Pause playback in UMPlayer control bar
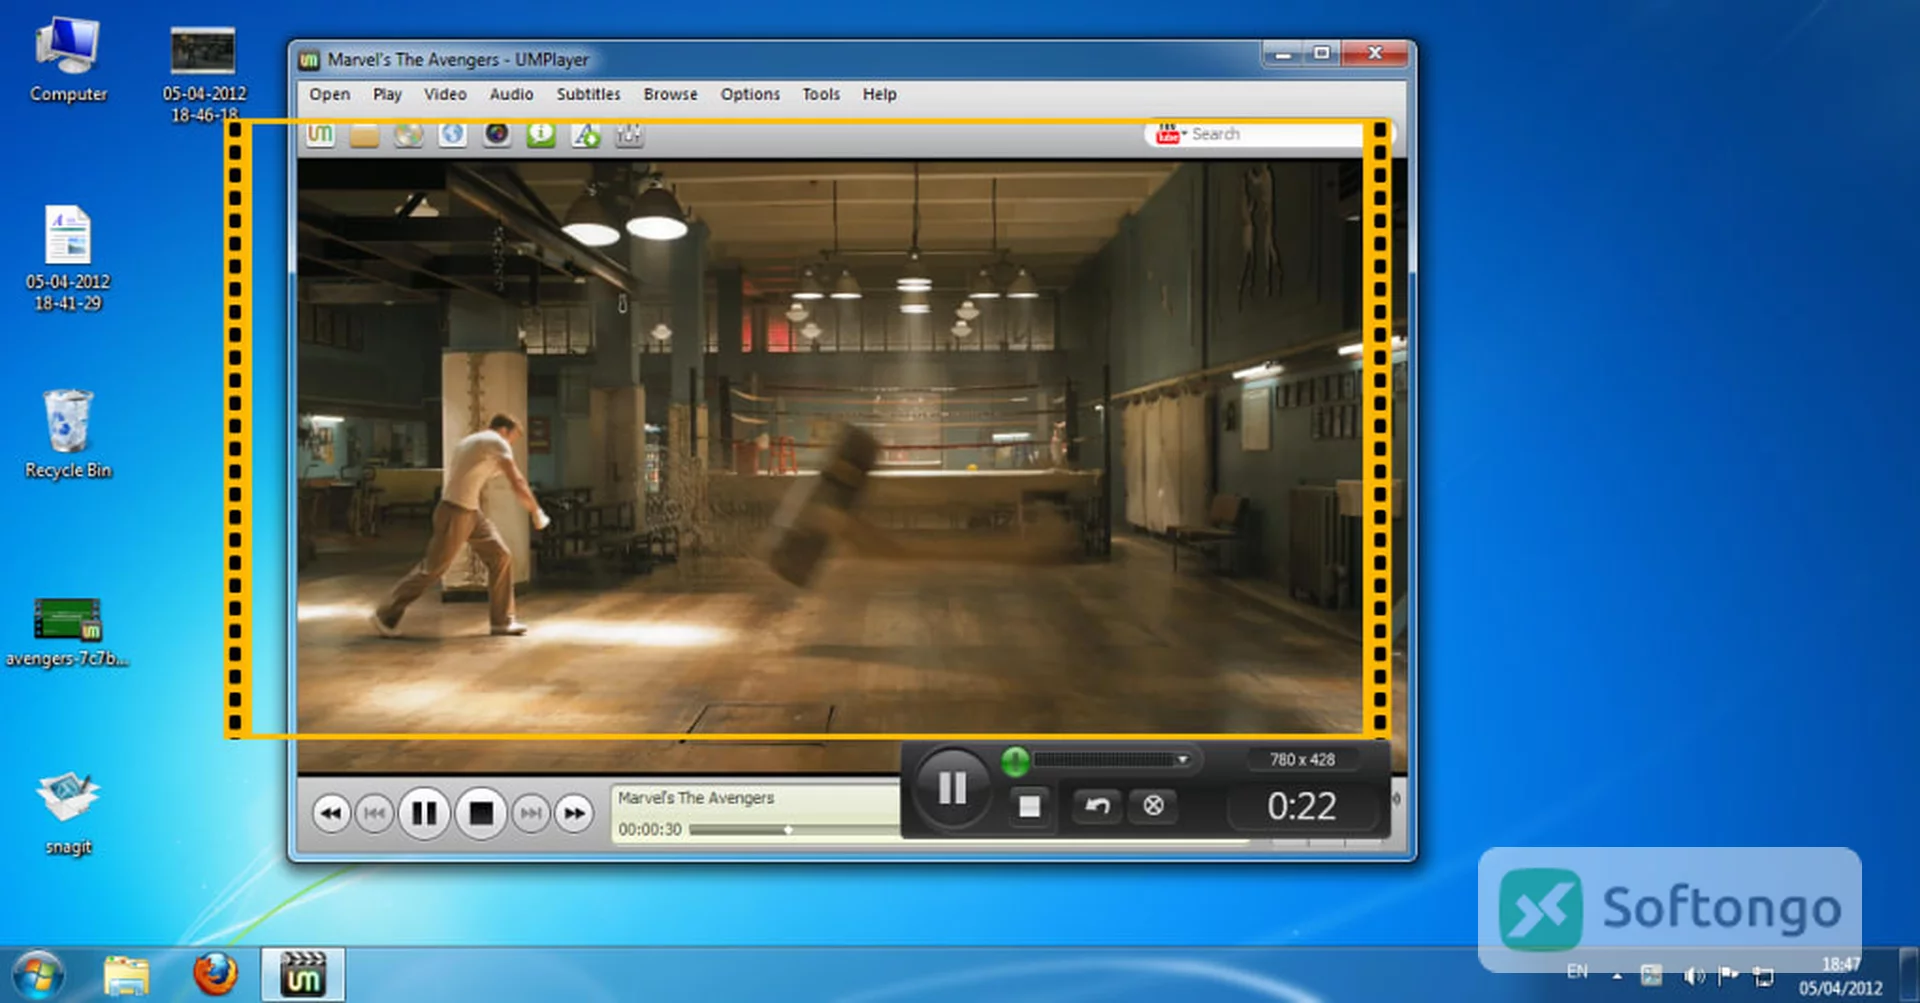This screenshot has width=1920, height=1003. tap(424, 813)
